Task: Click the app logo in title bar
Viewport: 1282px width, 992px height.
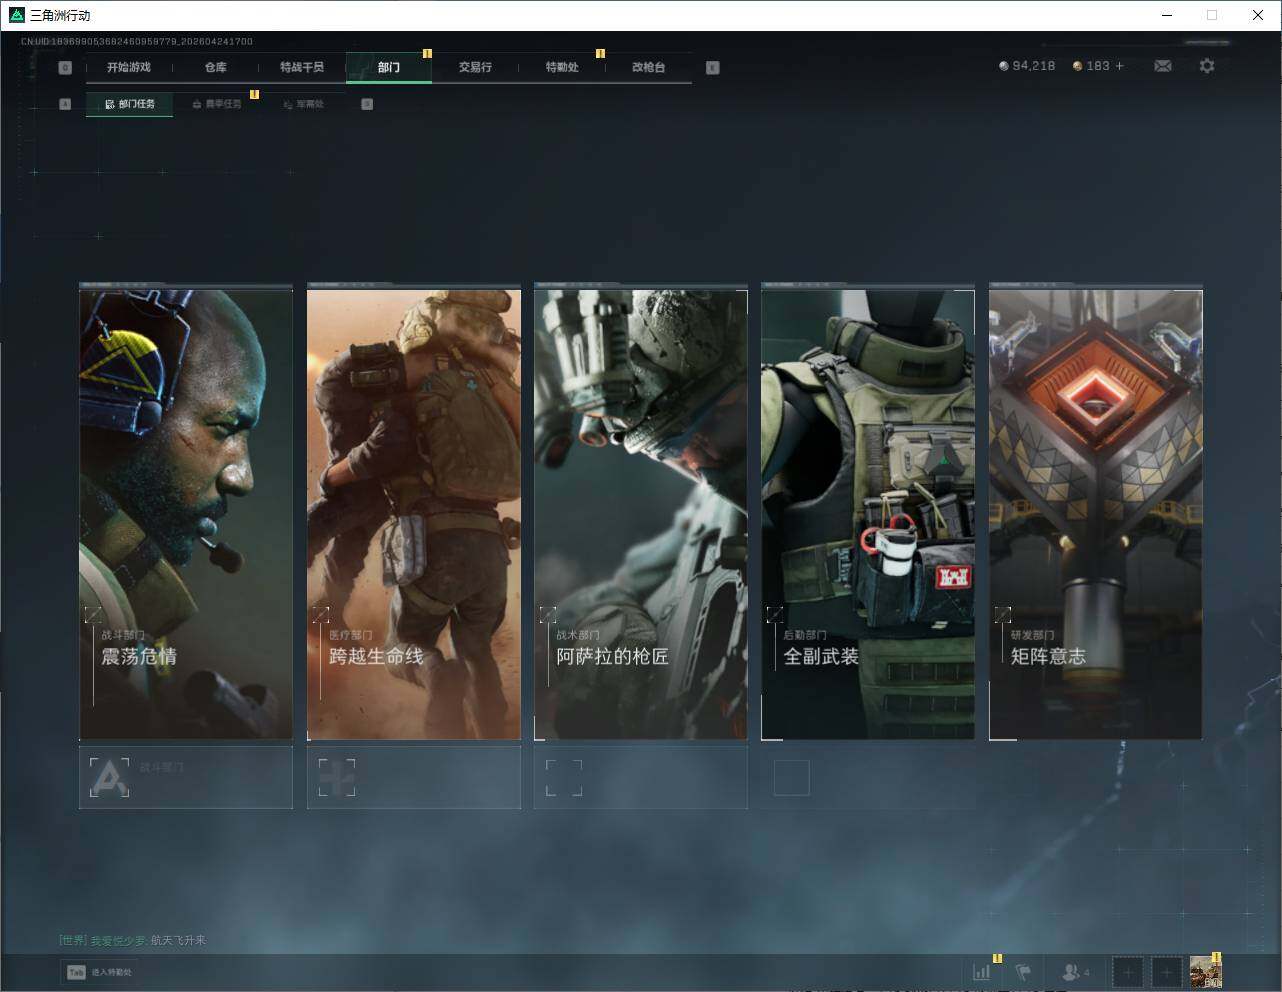Action: click(17, 15)
